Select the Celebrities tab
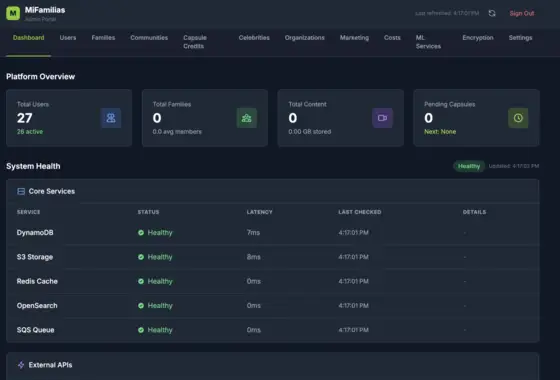 (x=254, y=38)
